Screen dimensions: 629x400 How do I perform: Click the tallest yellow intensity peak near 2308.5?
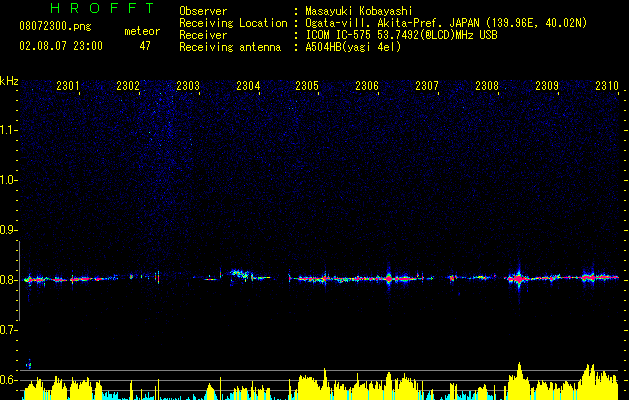pos(519,381)
